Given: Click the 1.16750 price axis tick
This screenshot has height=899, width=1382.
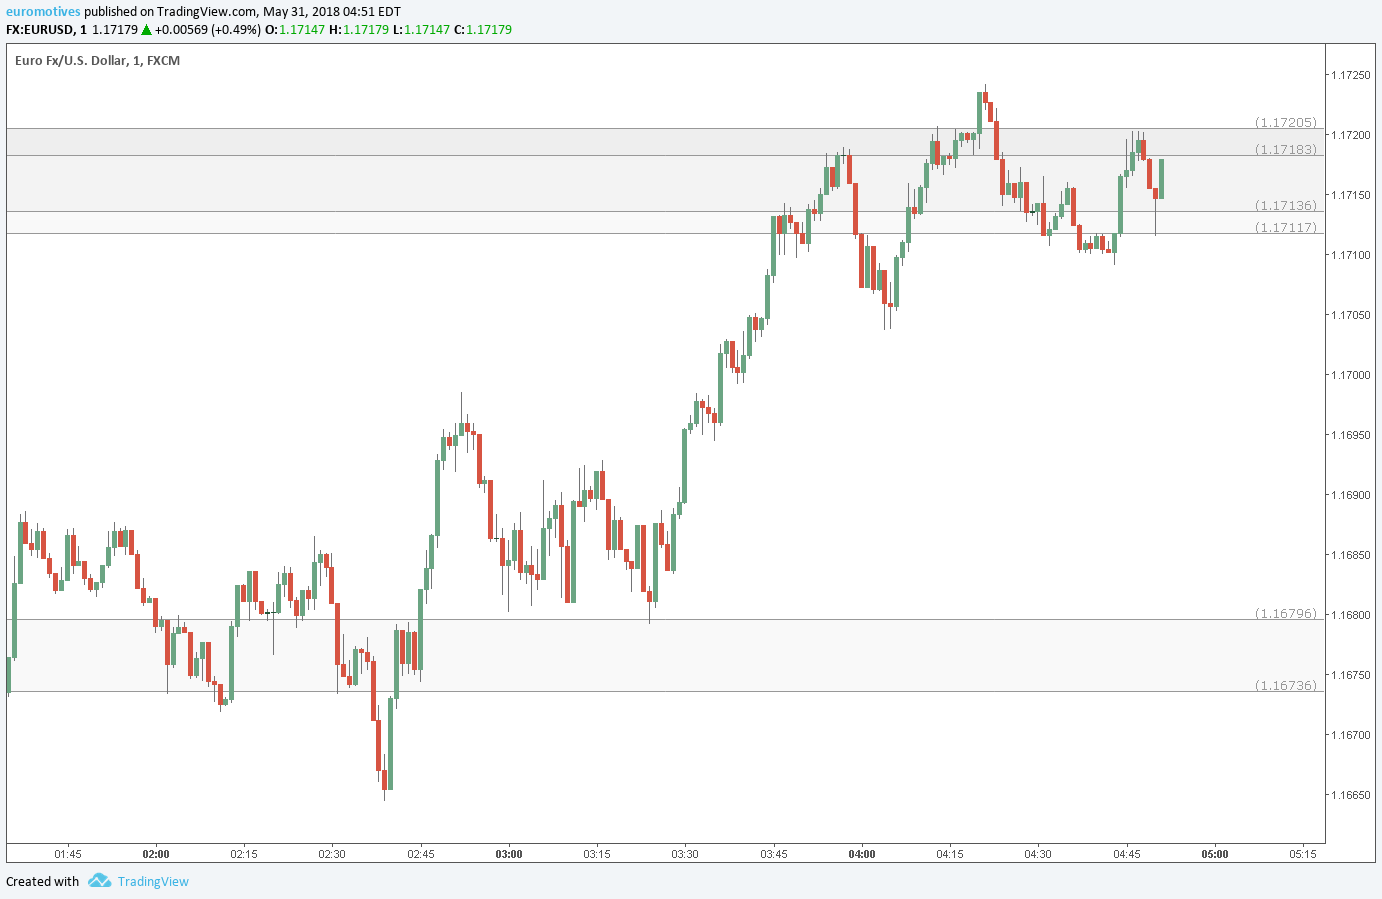Looking at the screenshot, I should coord(1350,675).
